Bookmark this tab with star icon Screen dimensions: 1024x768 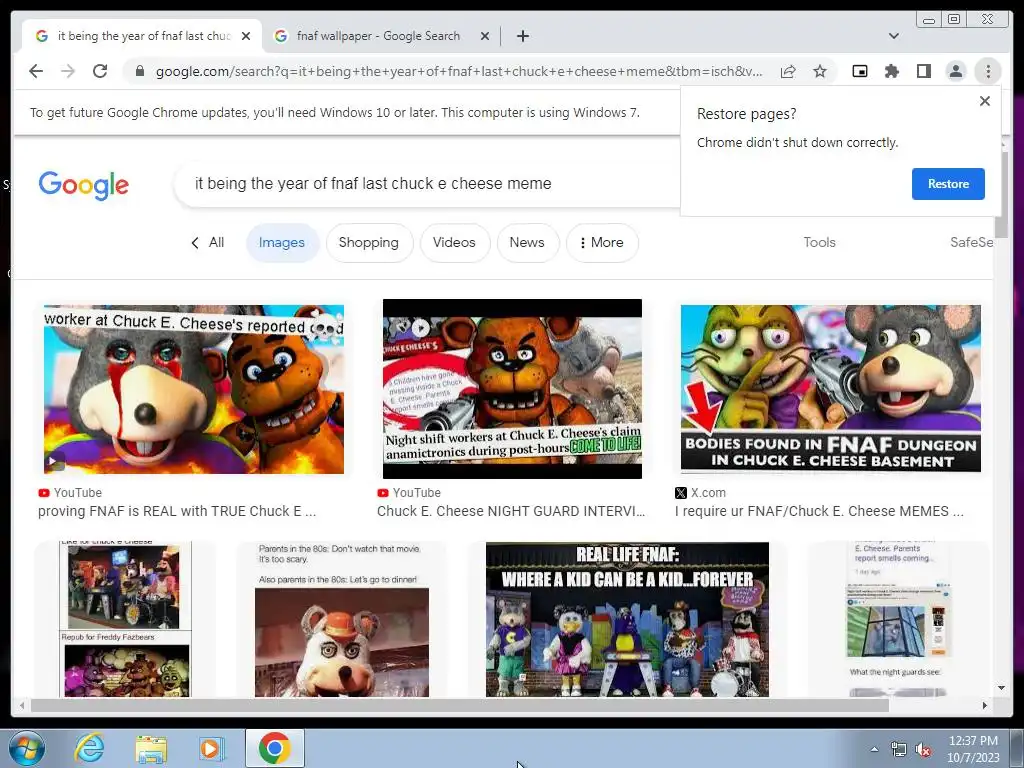tap(820, 71)
